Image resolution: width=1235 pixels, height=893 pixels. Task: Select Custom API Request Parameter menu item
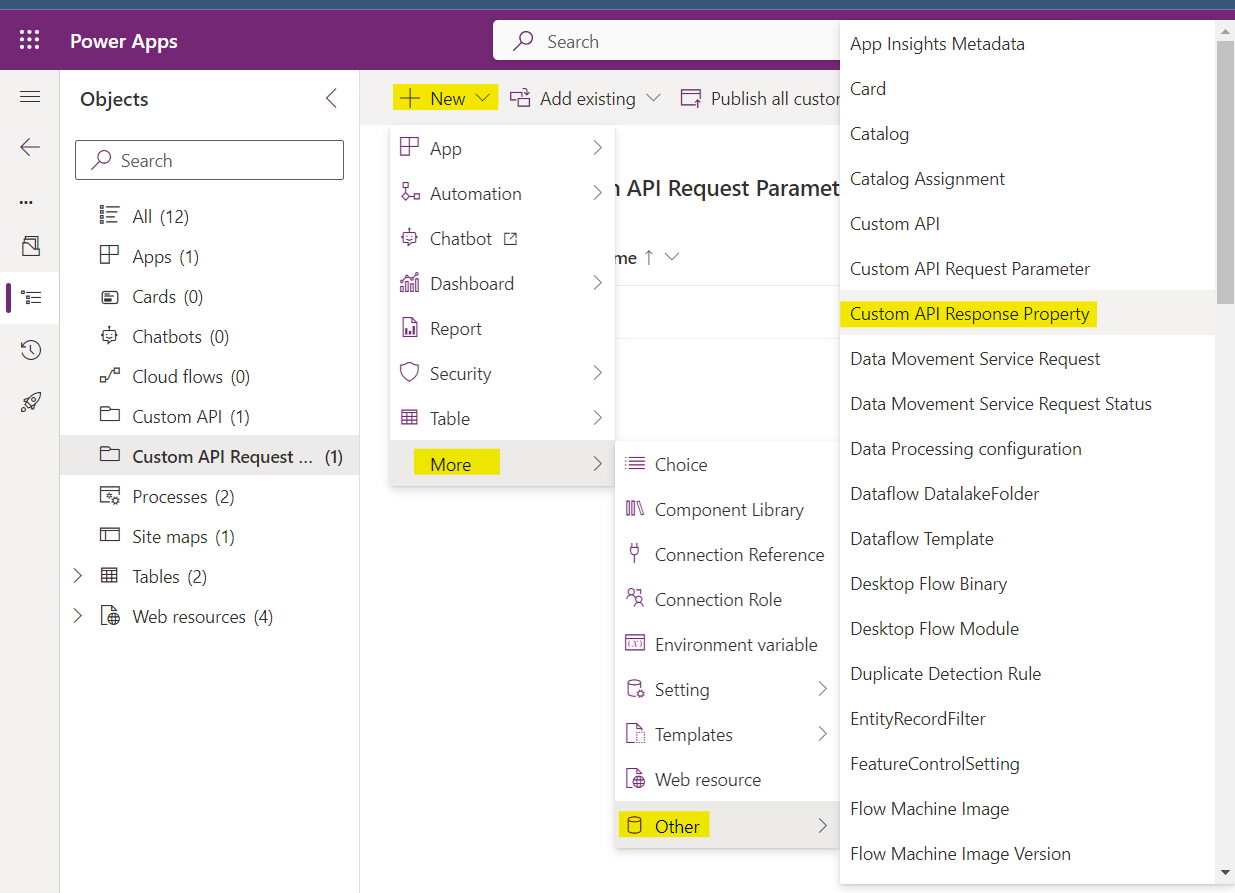(x=1028, y=268)
